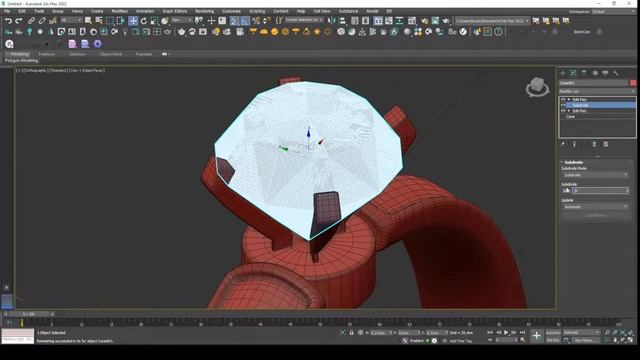Click the Polygon Modeling ribbon panel label
This screenshot has height=360, width=640.
click(x=21, y=60)
